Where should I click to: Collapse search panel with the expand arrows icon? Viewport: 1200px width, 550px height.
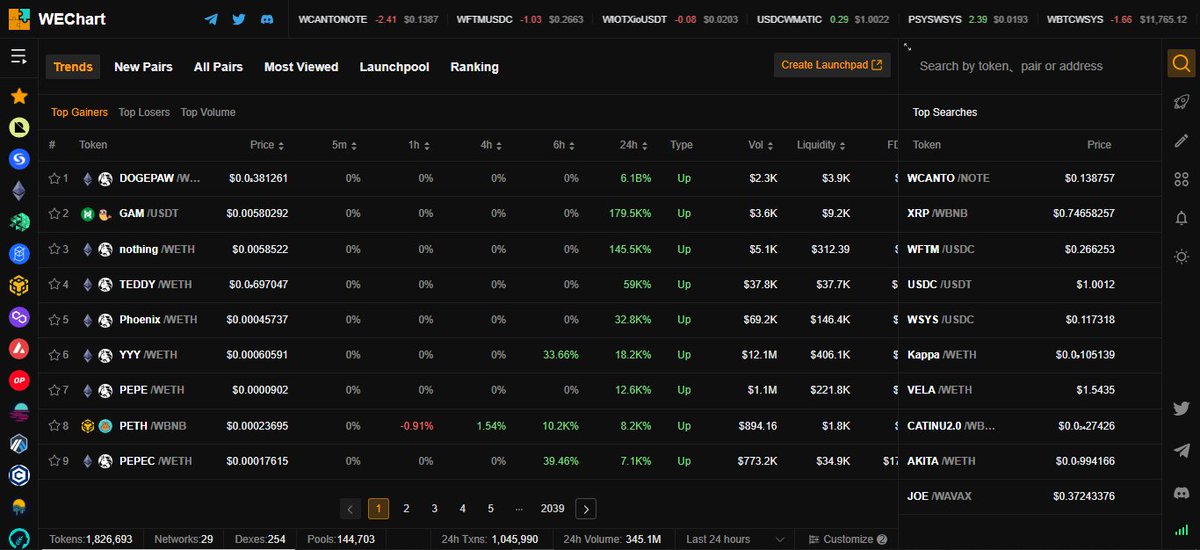[x=907, y=47]
